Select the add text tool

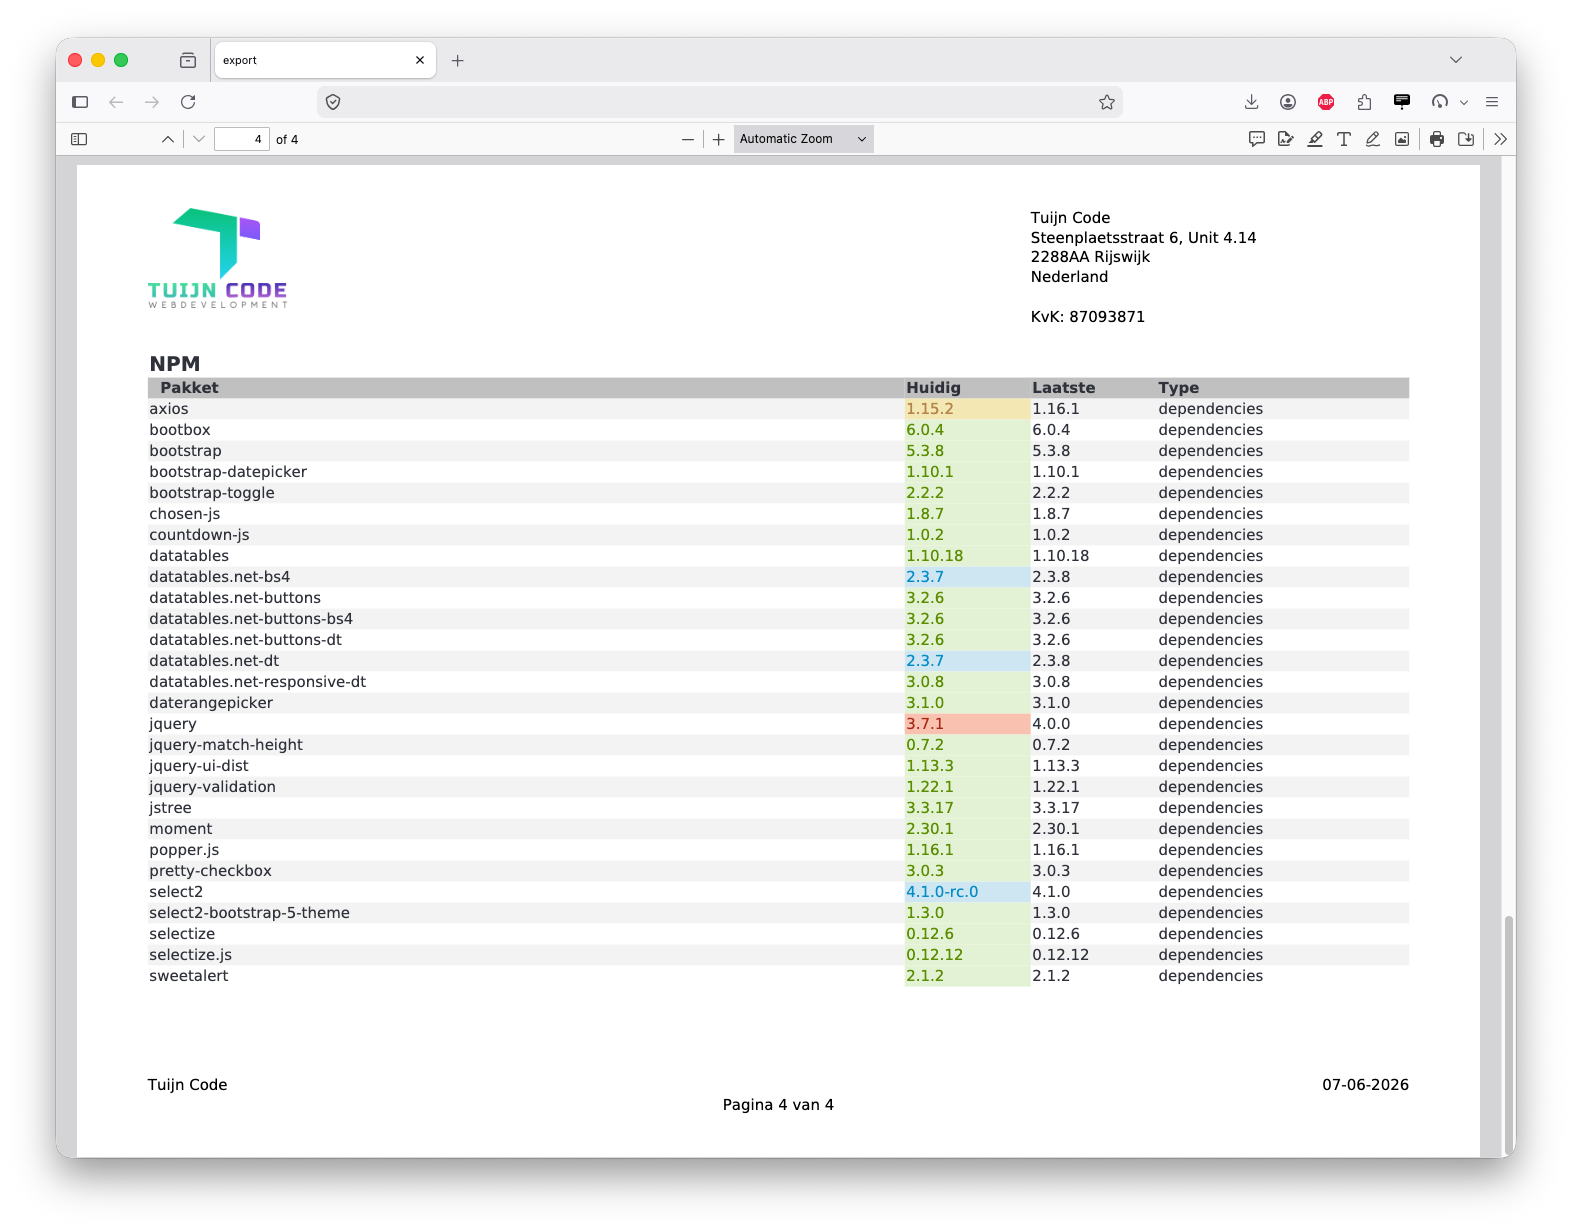pos(1344,139)
